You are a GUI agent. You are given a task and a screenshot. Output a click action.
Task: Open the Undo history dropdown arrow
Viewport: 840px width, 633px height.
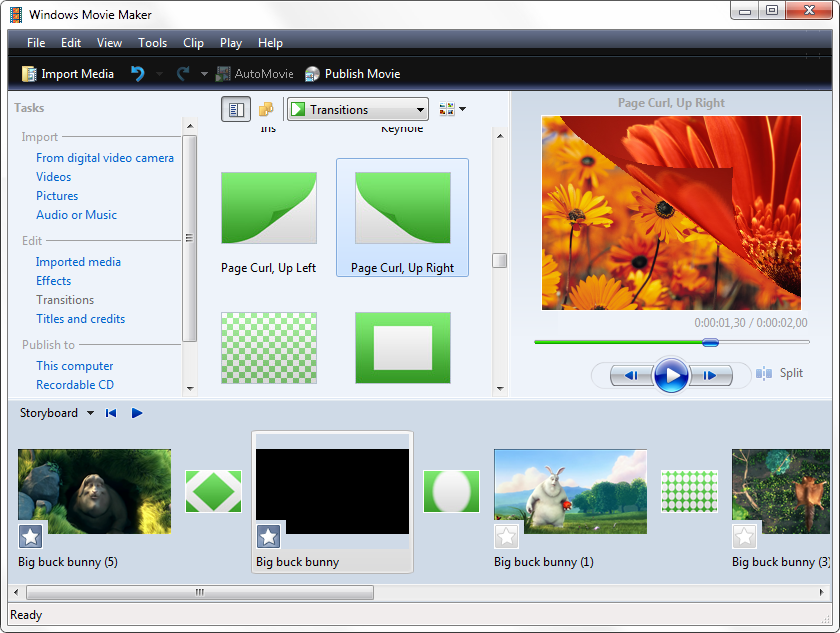pyautogui.click(x=160, y=74)
